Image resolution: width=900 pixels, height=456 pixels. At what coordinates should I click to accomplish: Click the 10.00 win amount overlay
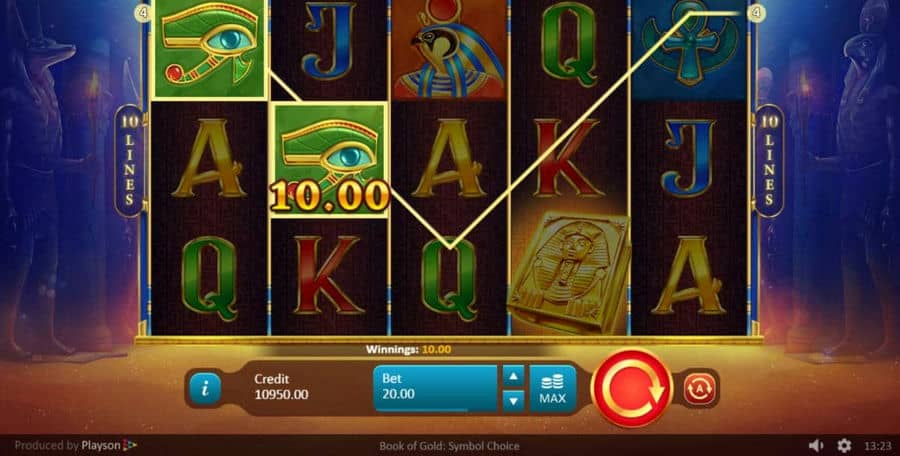point(329,196)
